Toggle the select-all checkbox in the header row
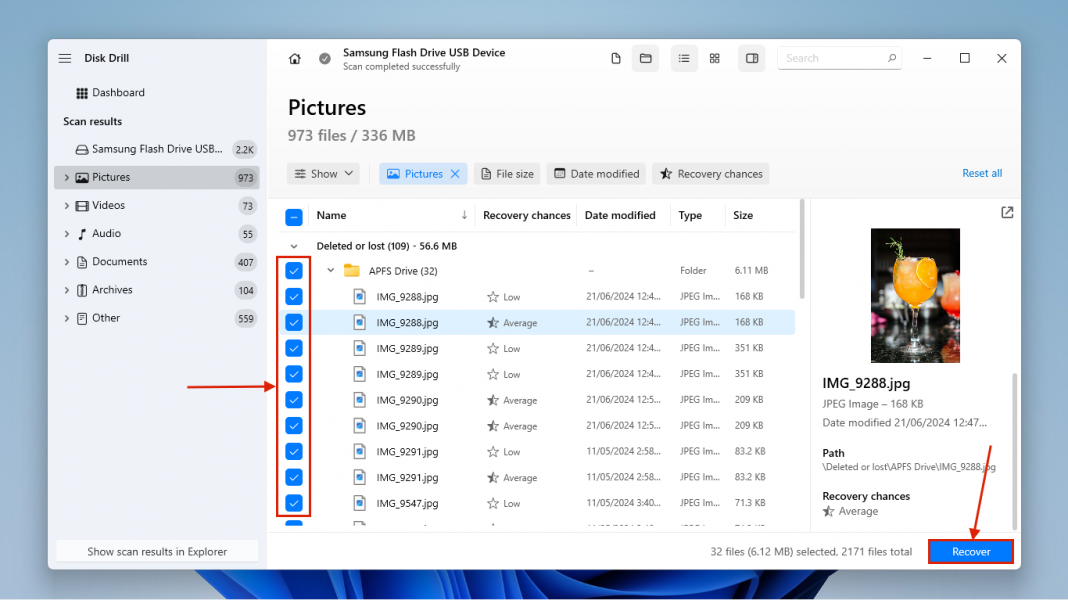Viewport: 1068px width, 600px height. 293,215
